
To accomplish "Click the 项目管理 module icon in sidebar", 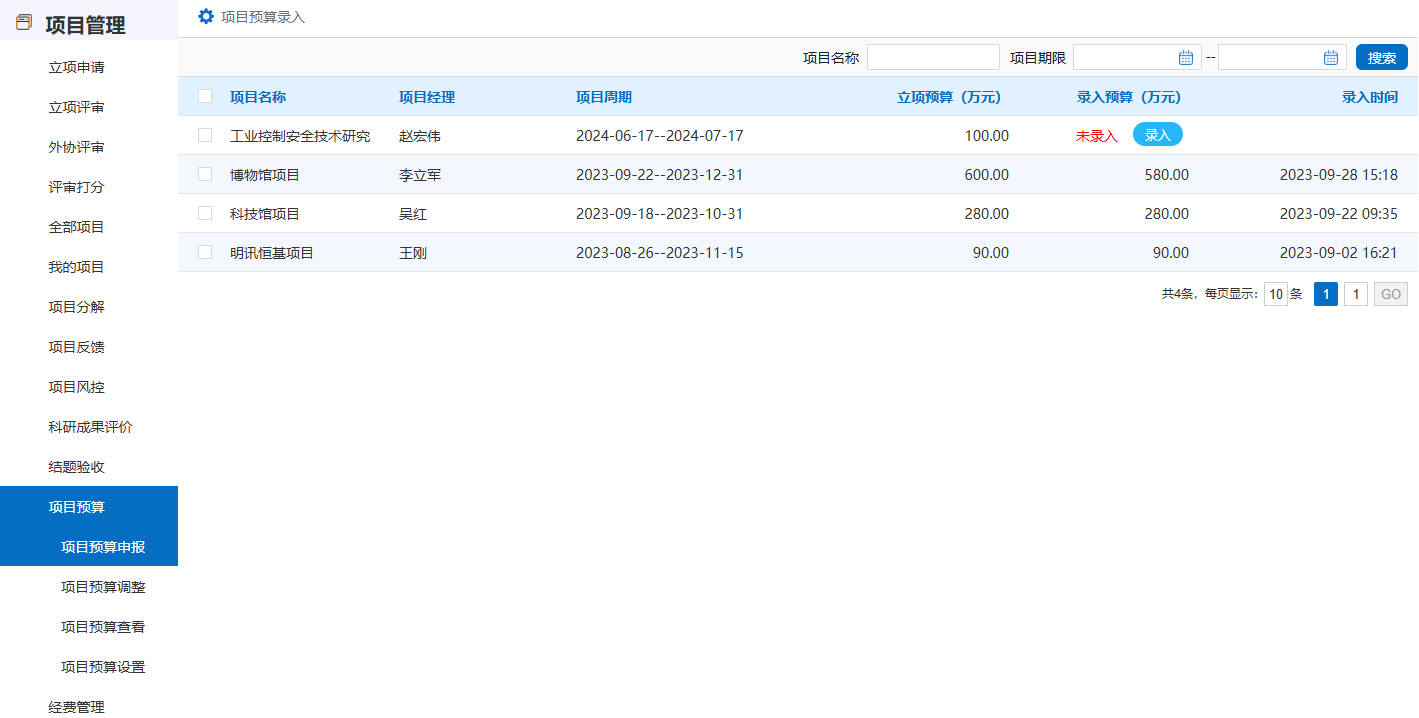I will pyautogui.click(x=24, y=22).
